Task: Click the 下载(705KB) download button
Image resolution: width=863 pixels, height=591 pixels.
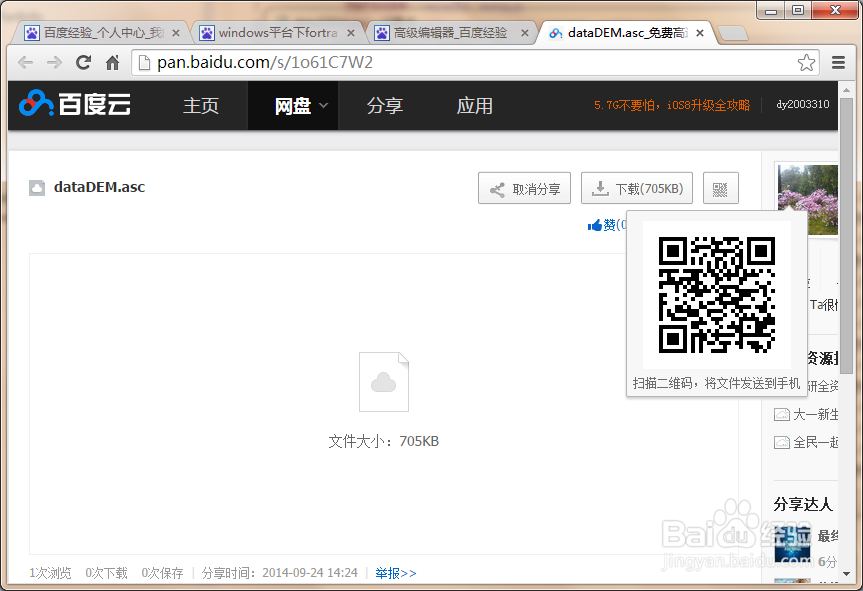Action: pos(637,189)
